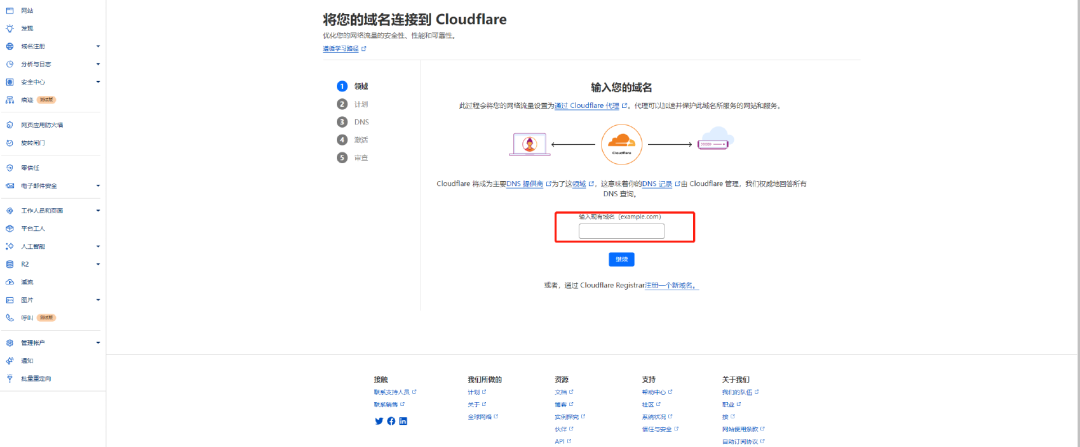Click the central Cloudflare logo in the diagram
The width and height of the screenshot is (1080, 447).
coord(621,145)
